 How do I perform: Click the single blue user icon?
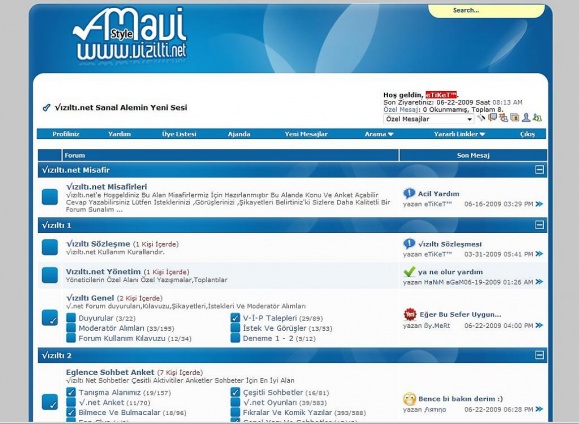[526, 118]
